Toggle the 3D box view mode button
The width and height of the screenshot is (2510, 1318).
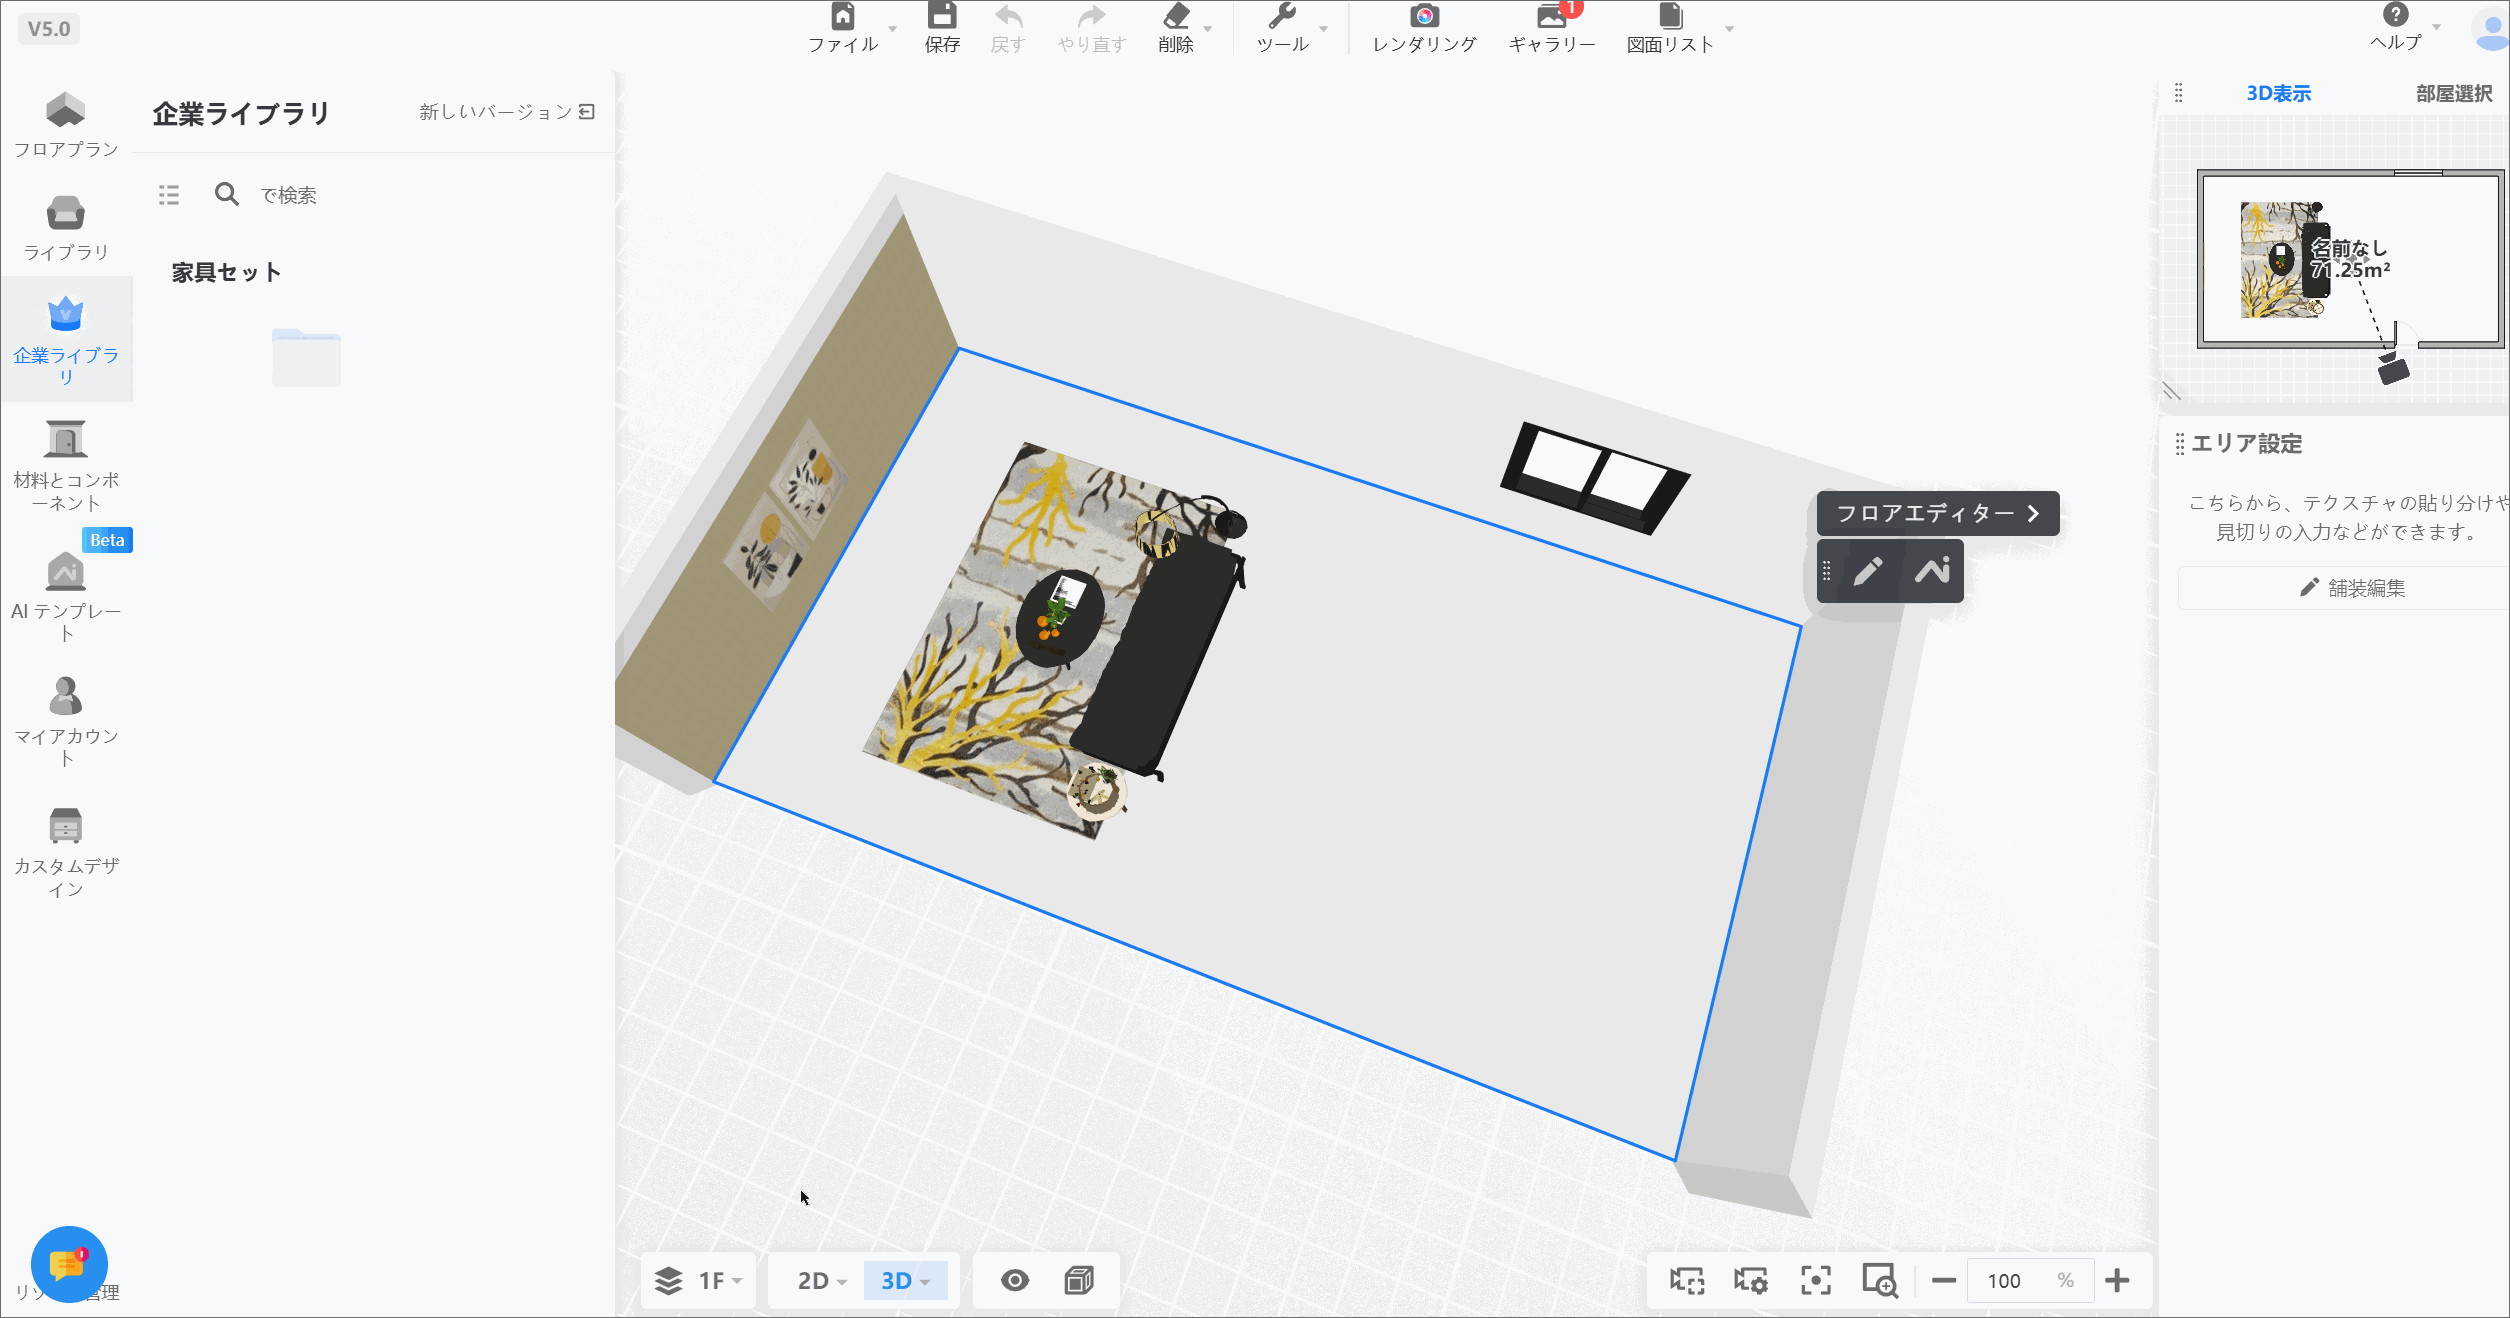coord(1079,1280)
